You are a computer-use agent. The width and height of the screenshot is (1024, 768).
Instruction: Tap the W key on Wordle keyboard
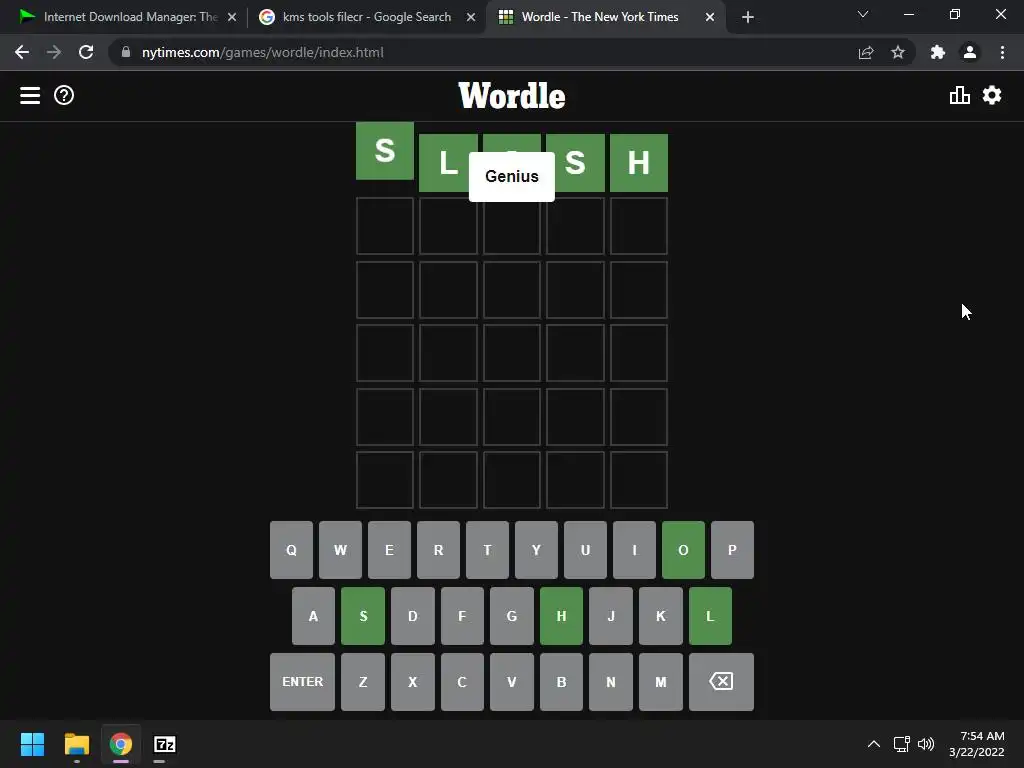[x=340, y=550]
